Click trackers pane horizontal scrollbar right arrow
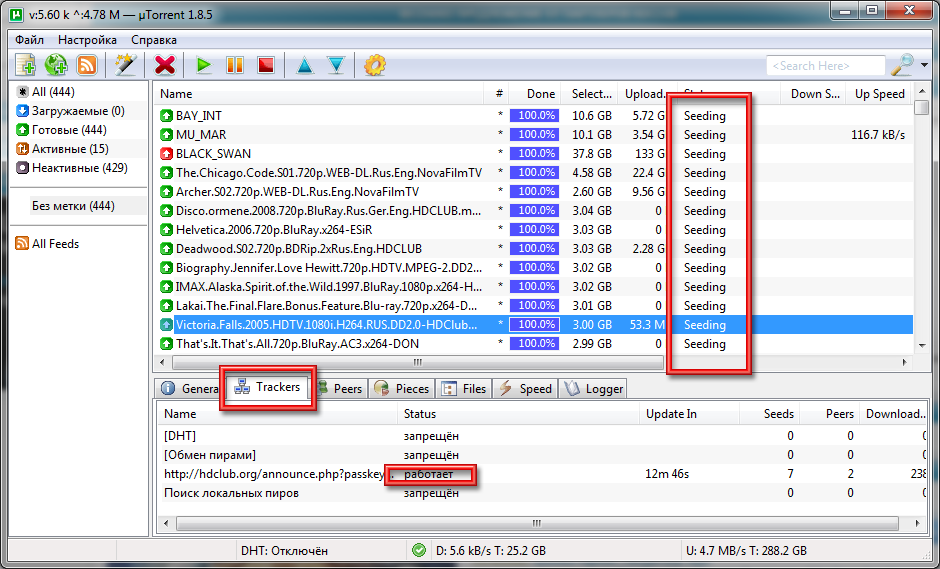 click(x=918, y=523)
